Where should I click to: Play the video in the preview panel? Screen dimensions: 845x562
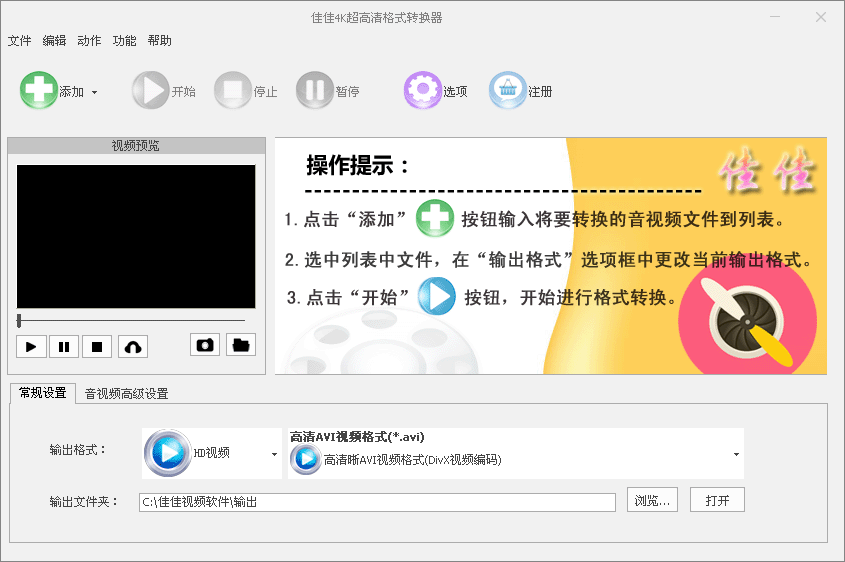pos(31,346)
